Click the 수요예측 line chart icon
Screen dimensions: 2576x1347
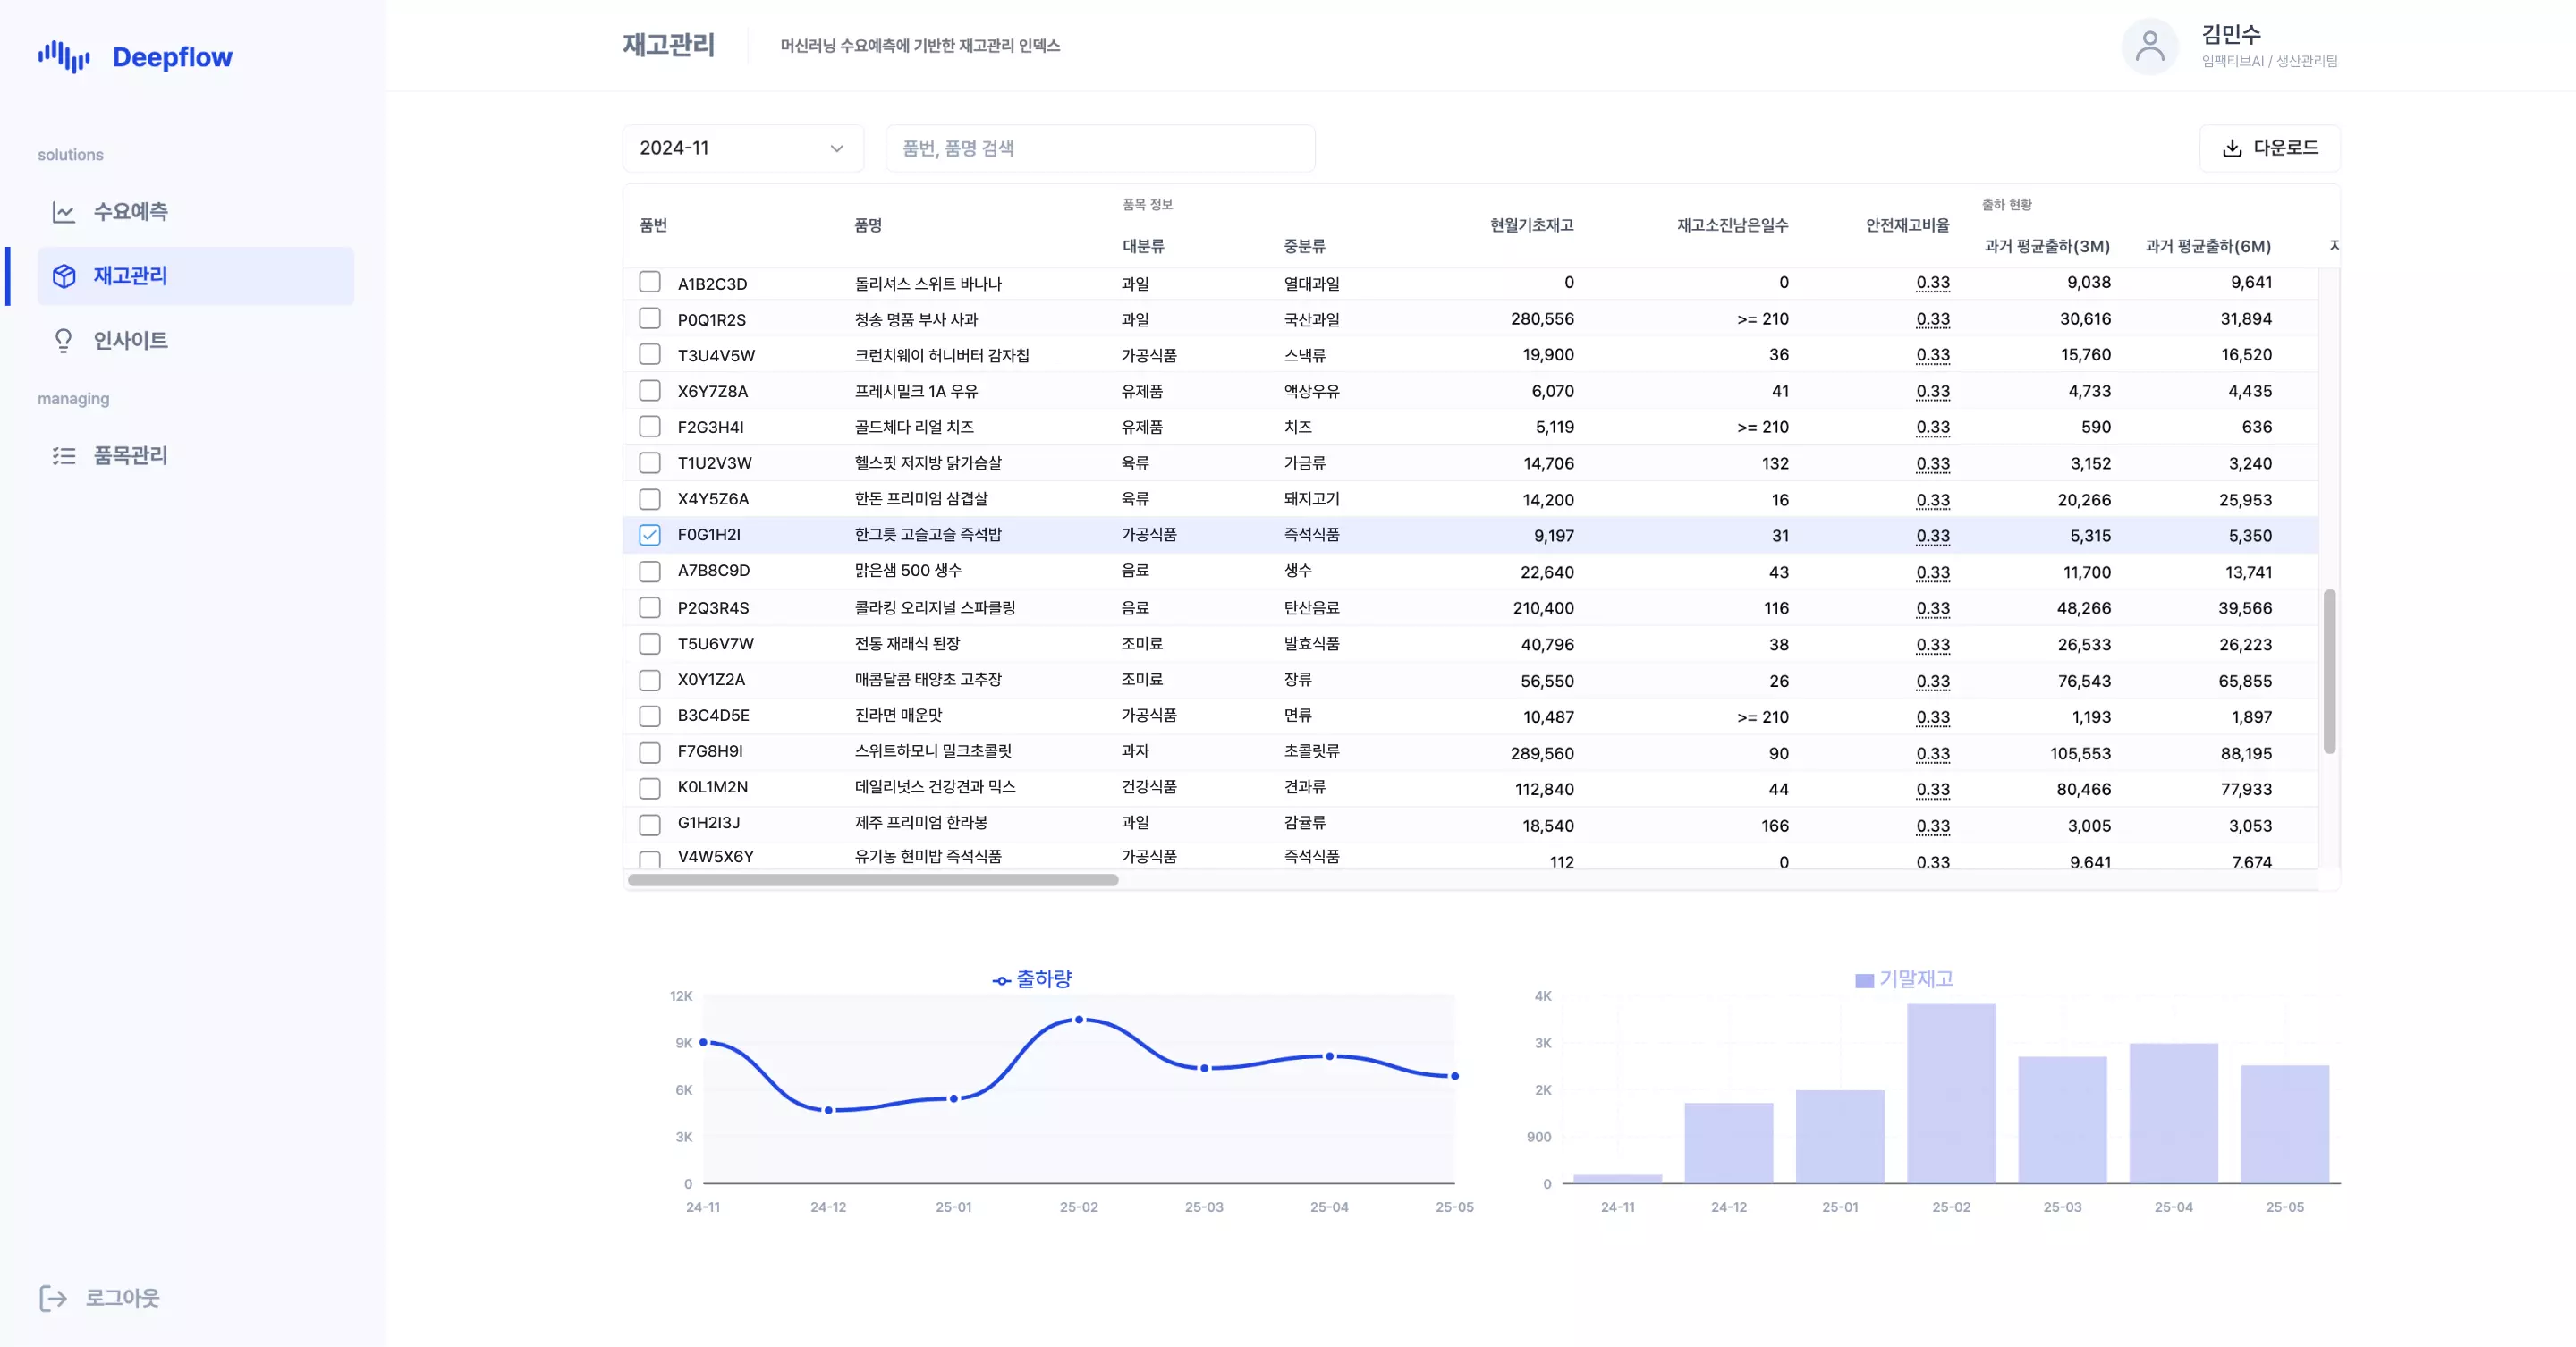(64, 212)
